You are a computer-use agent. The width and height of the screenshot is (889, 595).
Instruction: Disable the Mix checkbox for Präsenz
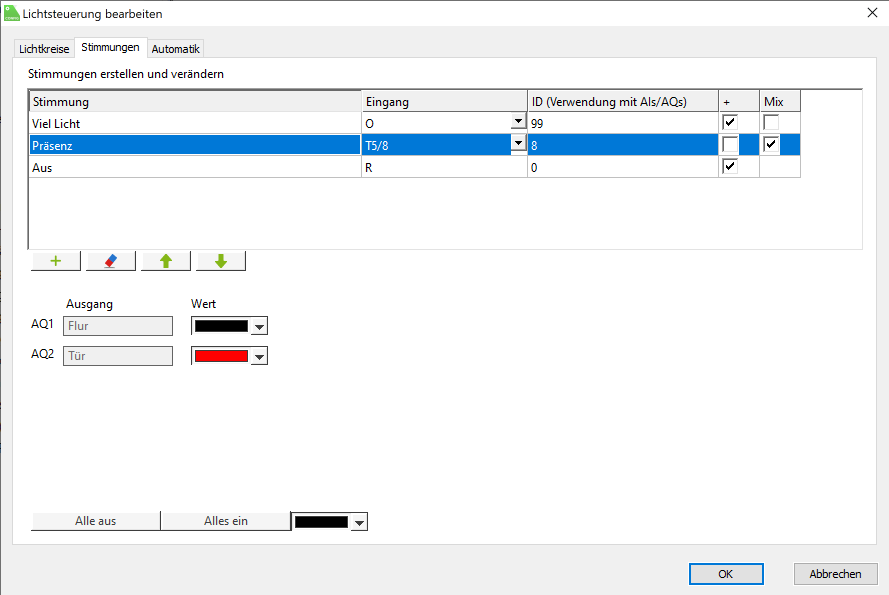coord(771,145)
